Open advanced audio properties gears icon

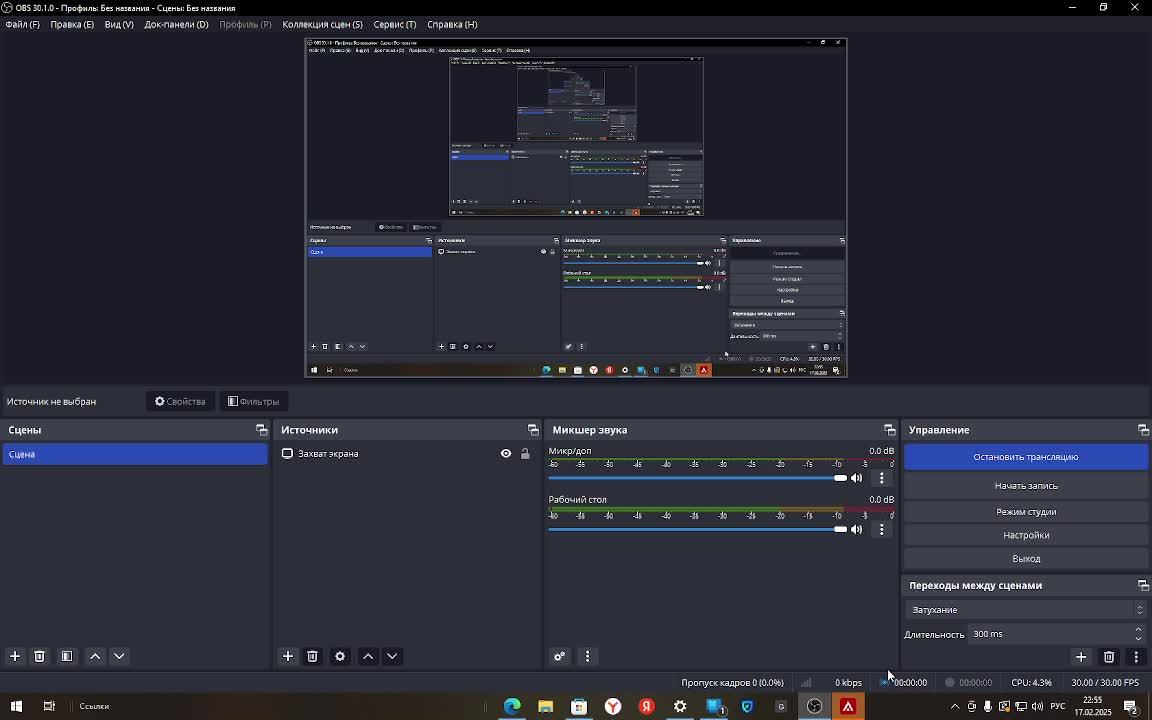click(560, 656)
